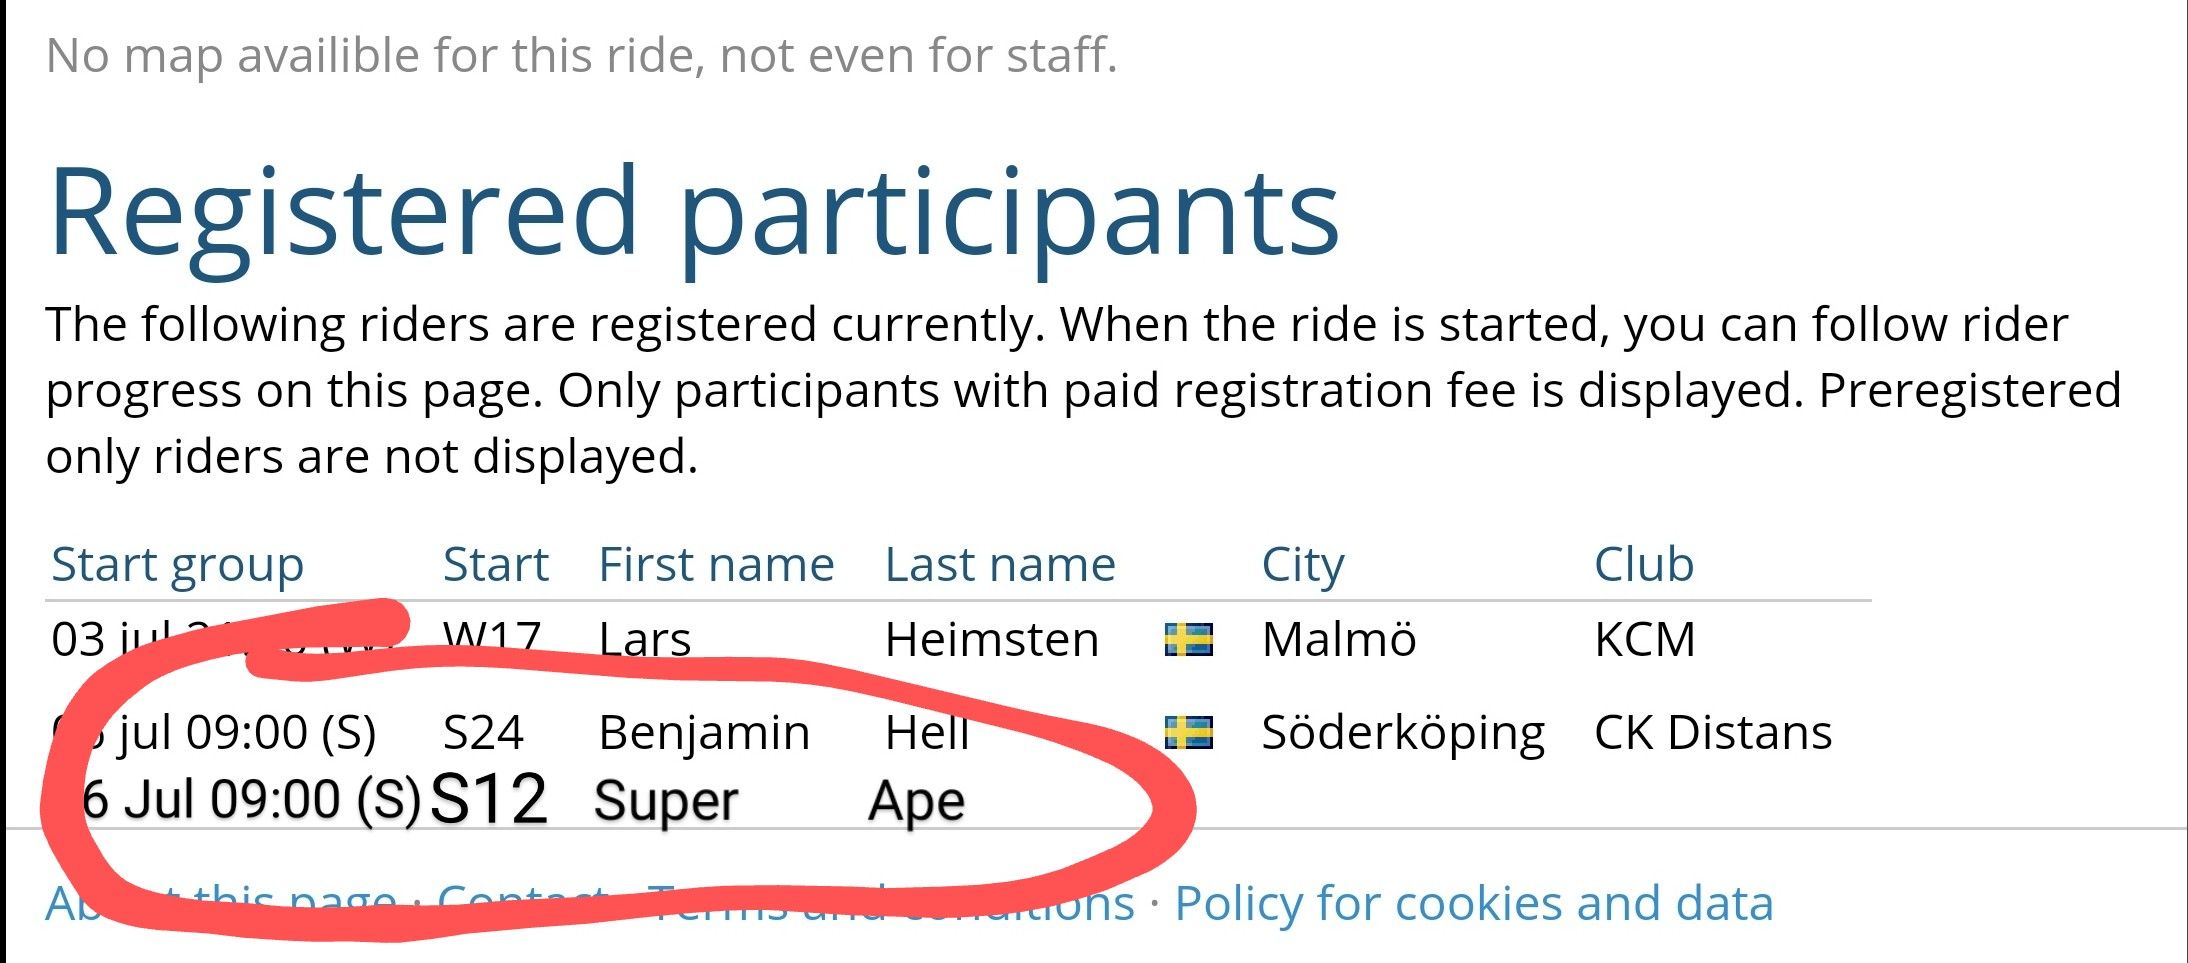The image size is (2188, 963).
Task: Click the S12 start number
Action: 489,800
